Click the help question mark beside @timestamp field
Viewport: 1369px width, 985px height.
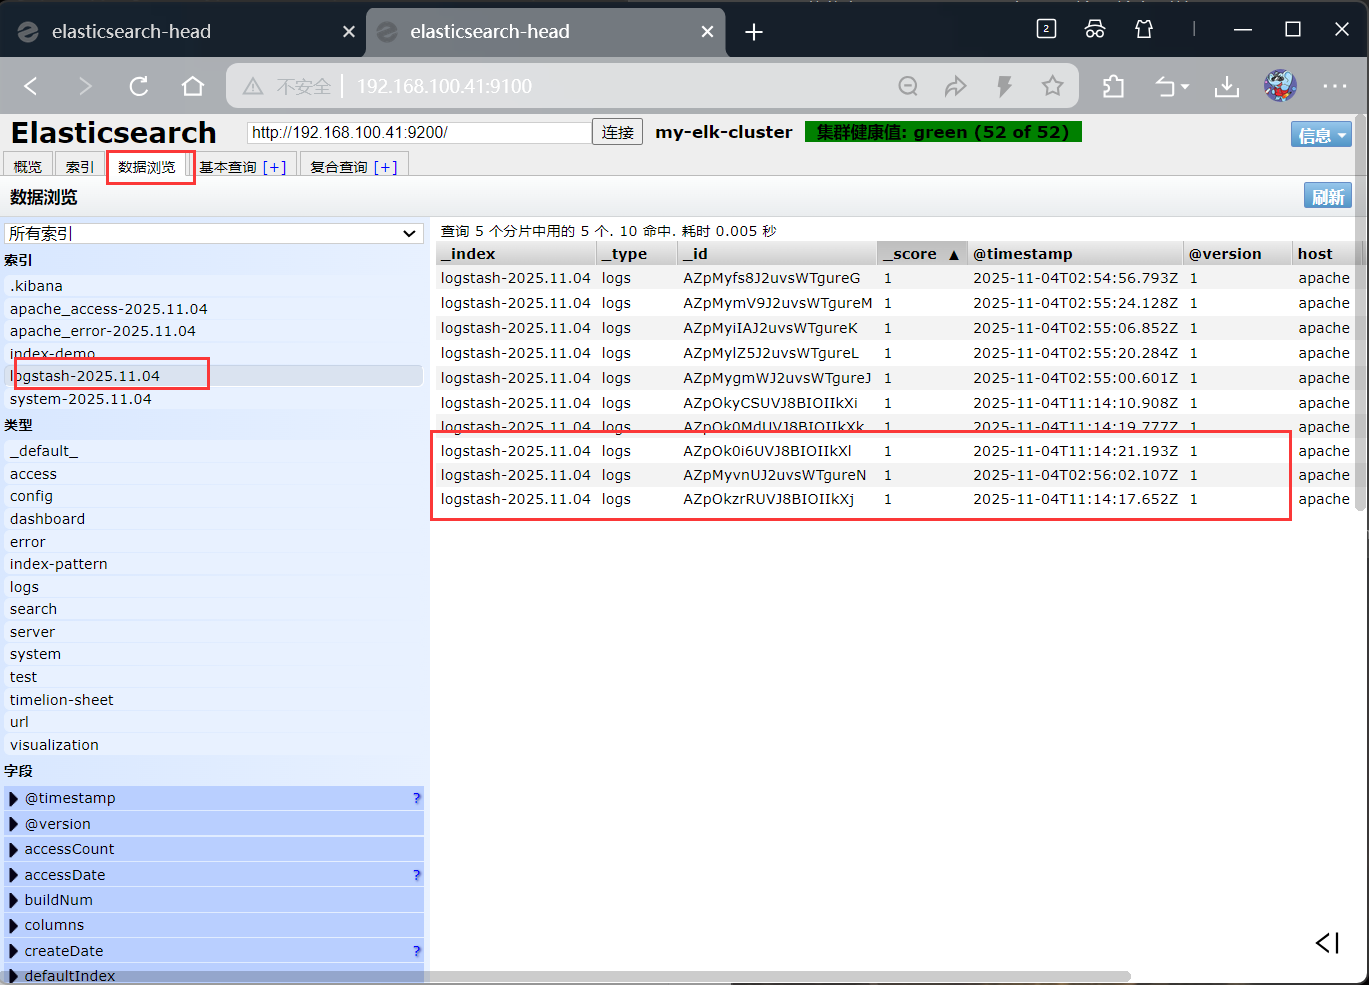417,798
